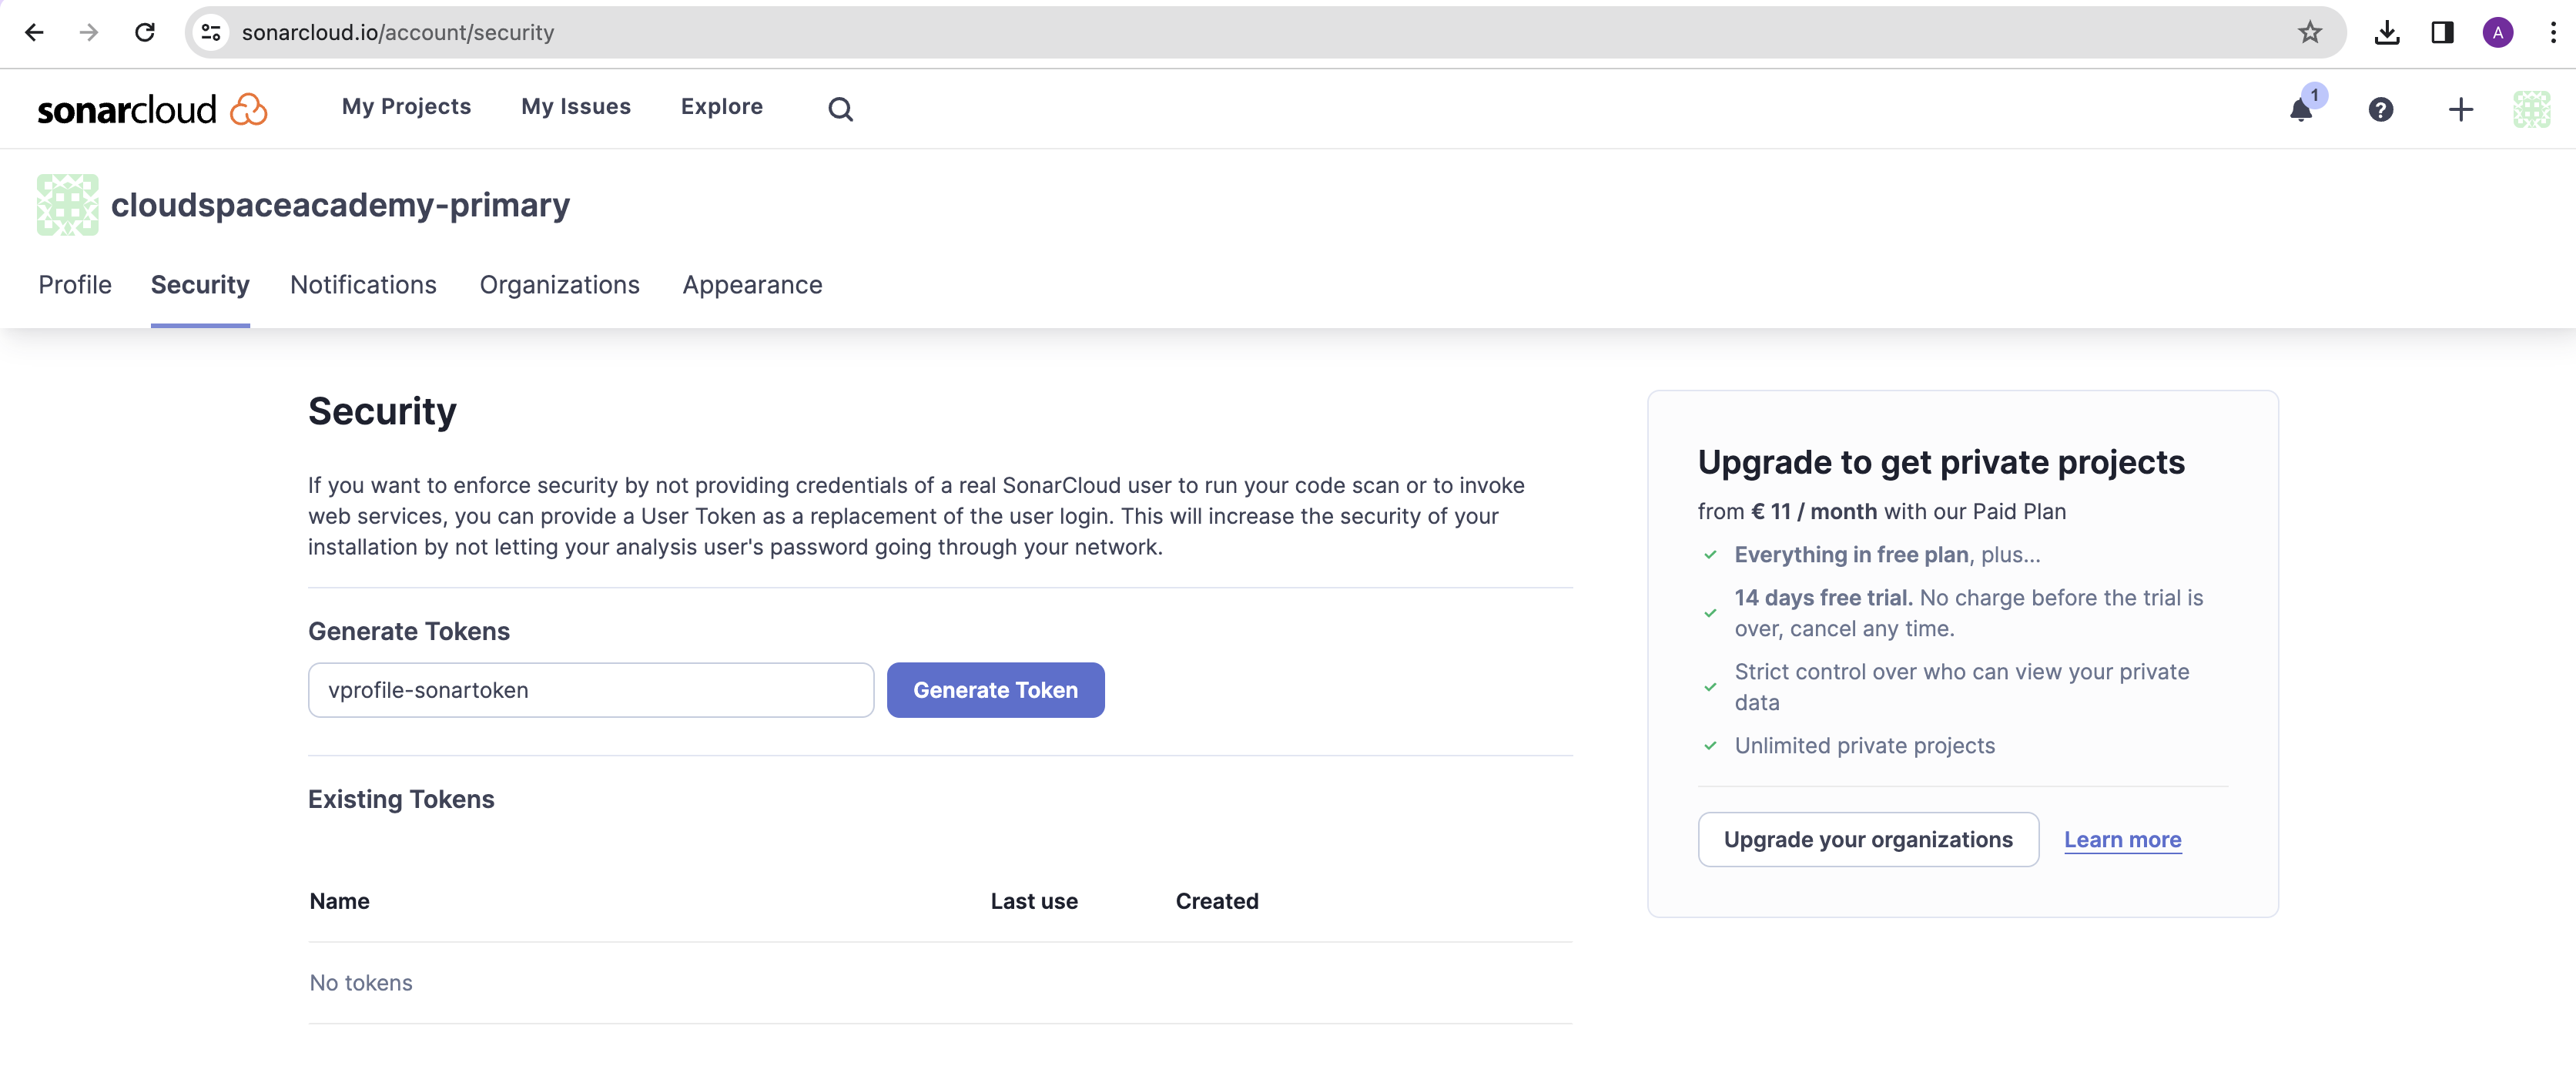Go back using the browser back arrow
The height and width of the screenshot is (1066, 2576).
click(34, 33)
